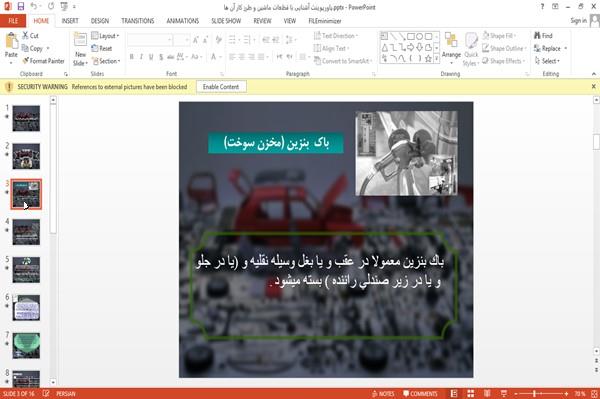
Task: Click the Find binoculars icon
Action: pos(537,36)
